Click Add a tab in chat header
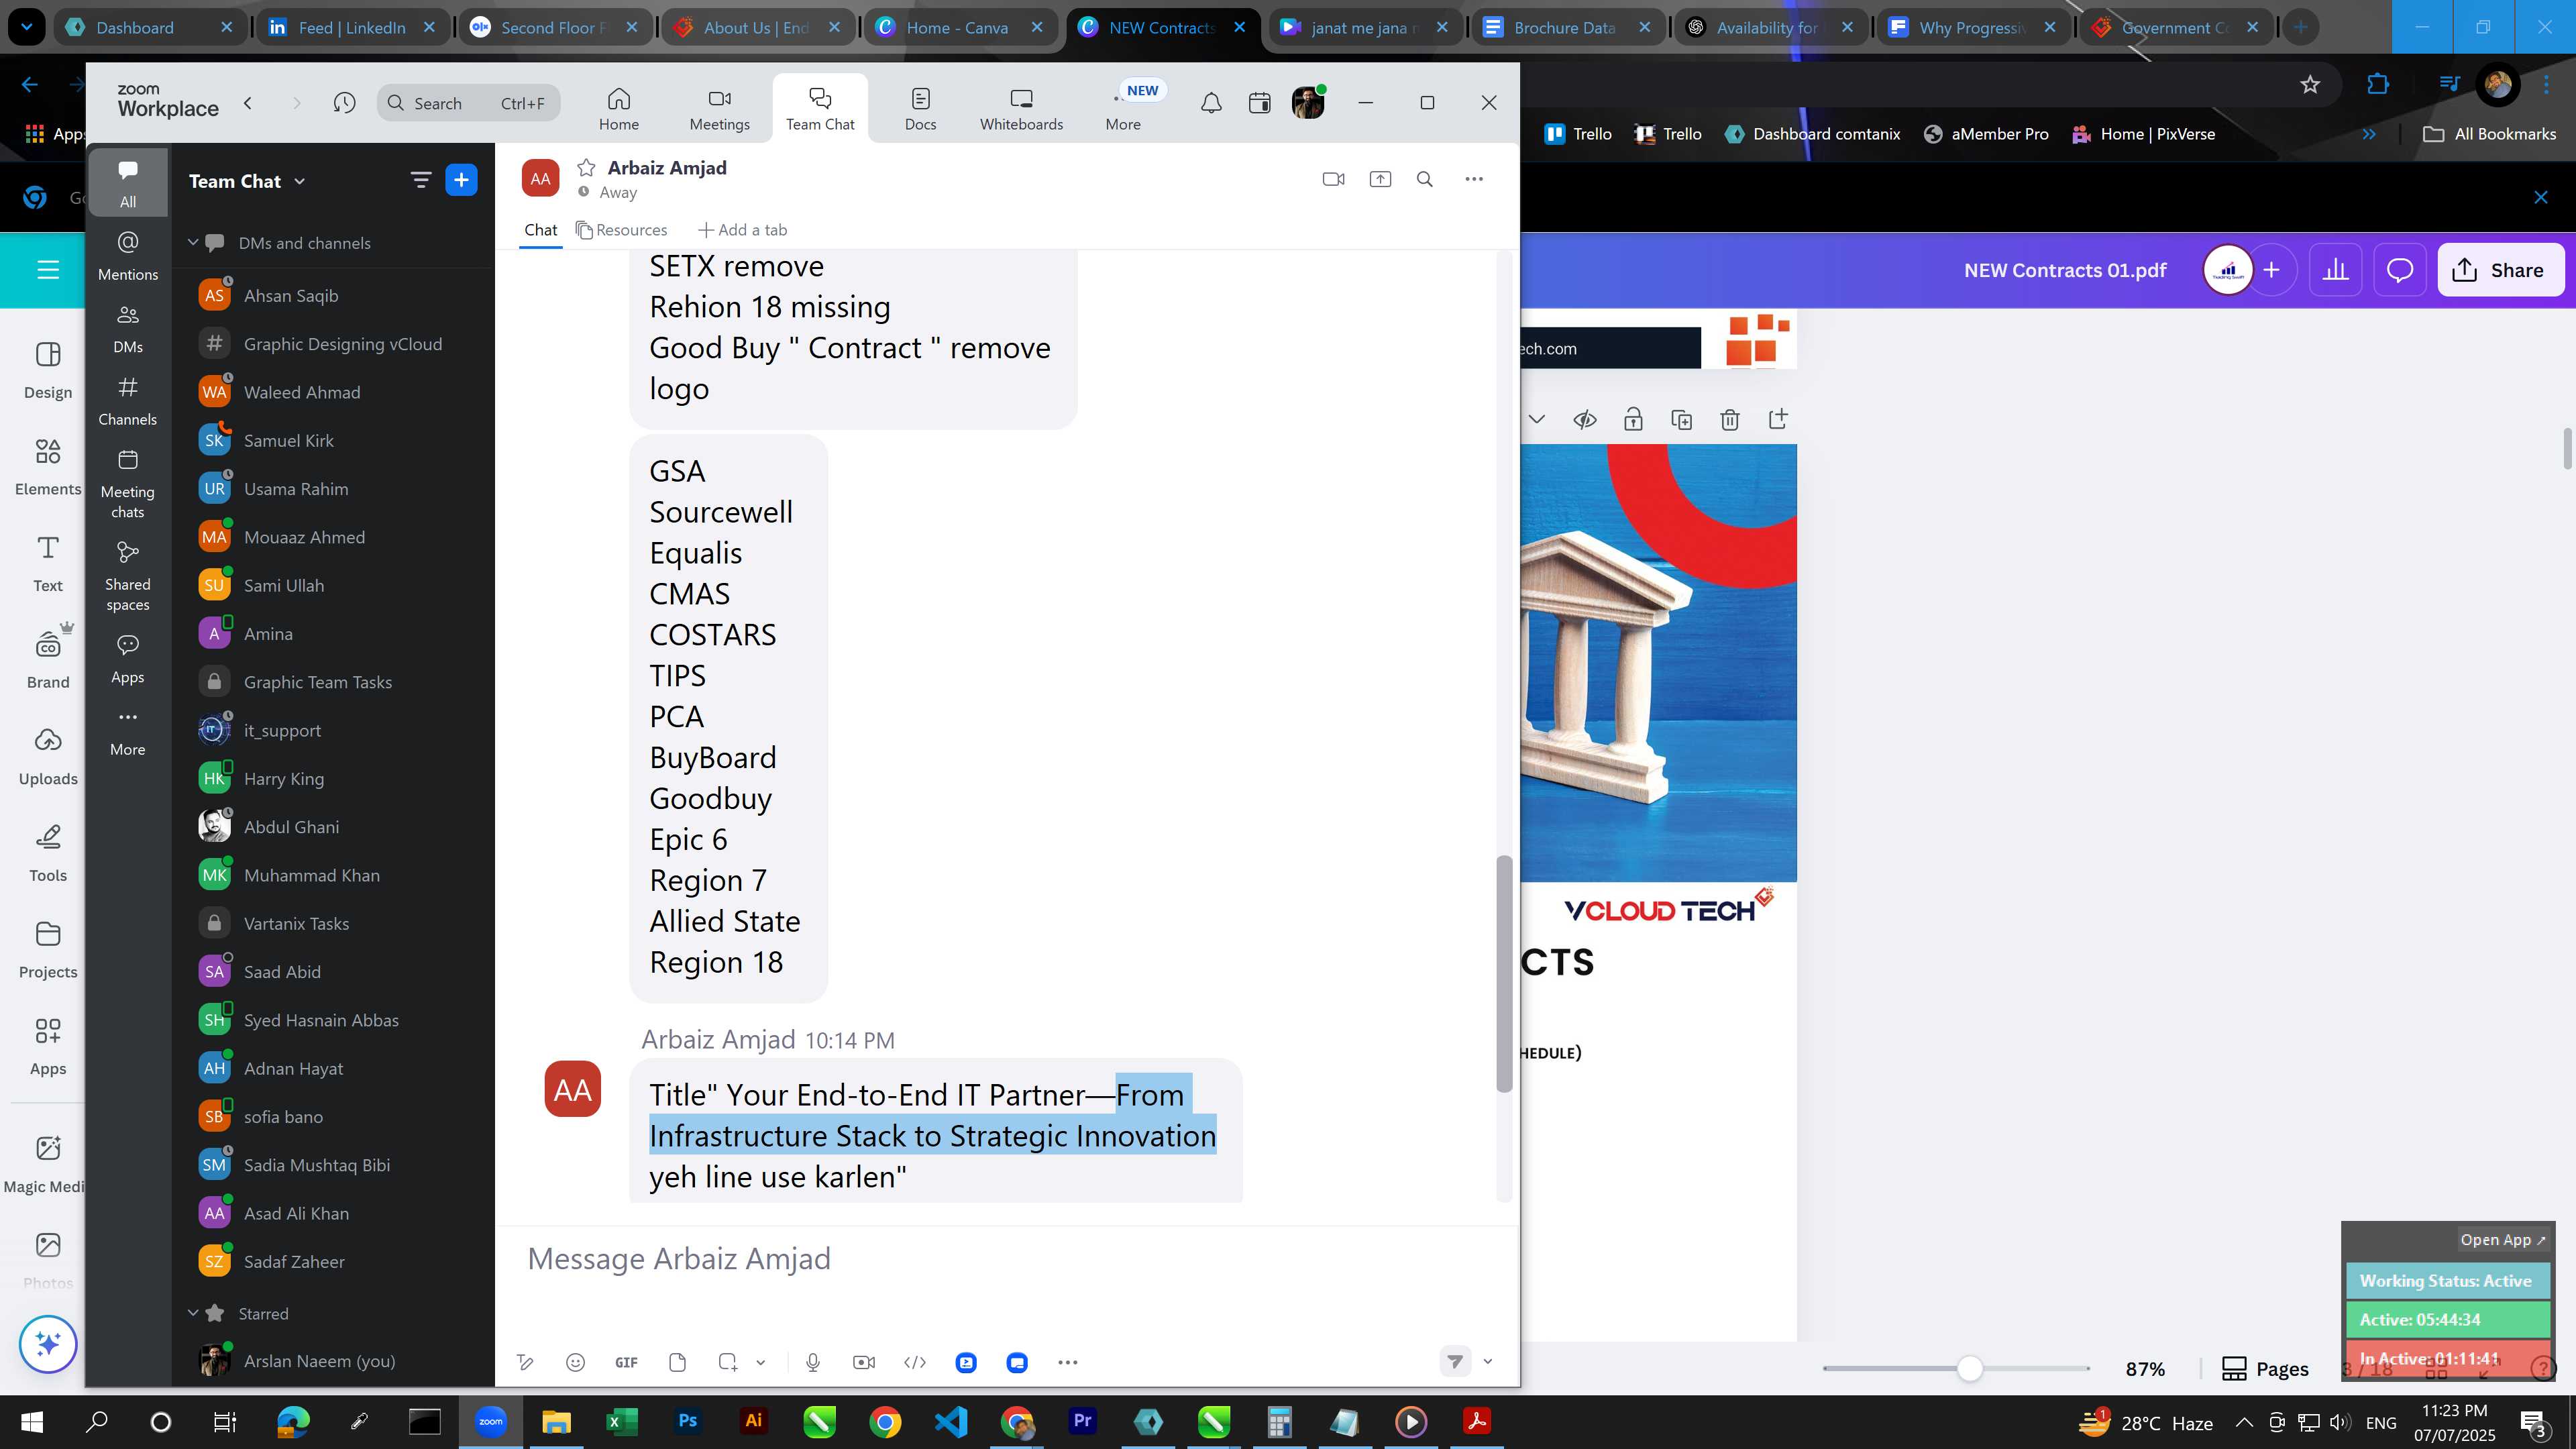Viewport: 2576px width, 1449px height. click(x=742, y=230)
